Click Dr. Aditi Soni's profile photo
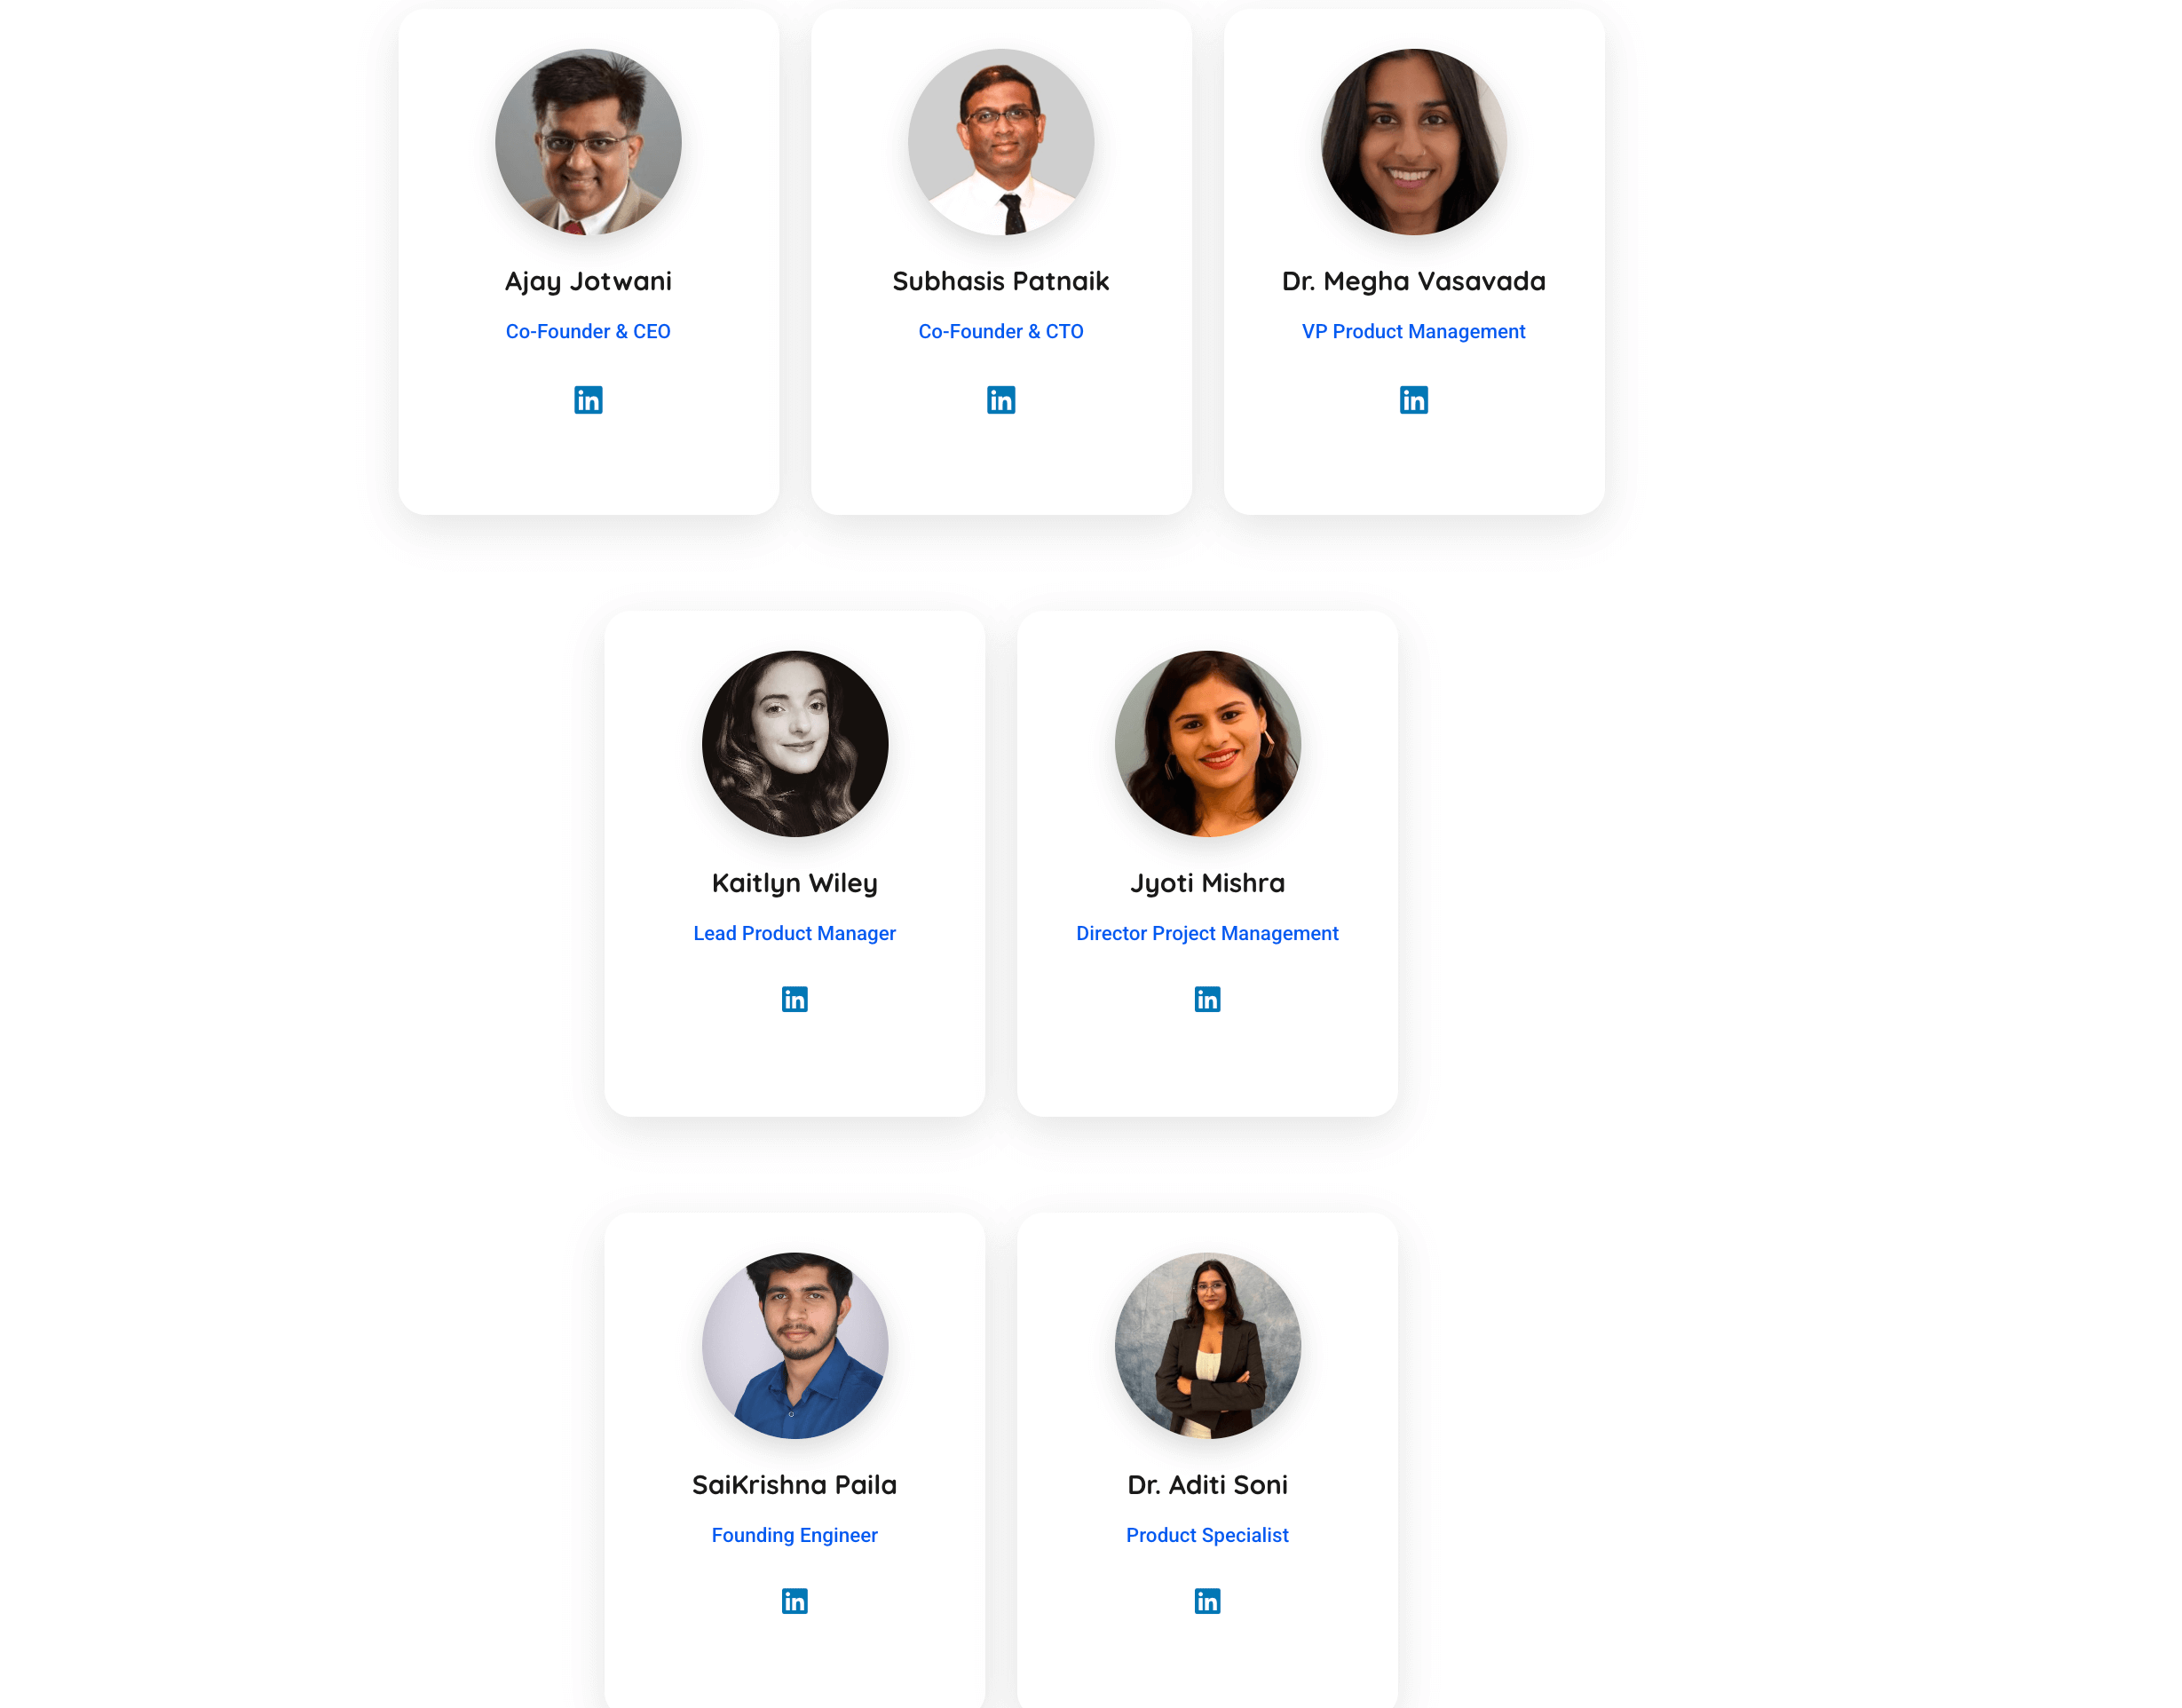Viewport: 2182px width, 1708px height. tap(1207, 1346)
